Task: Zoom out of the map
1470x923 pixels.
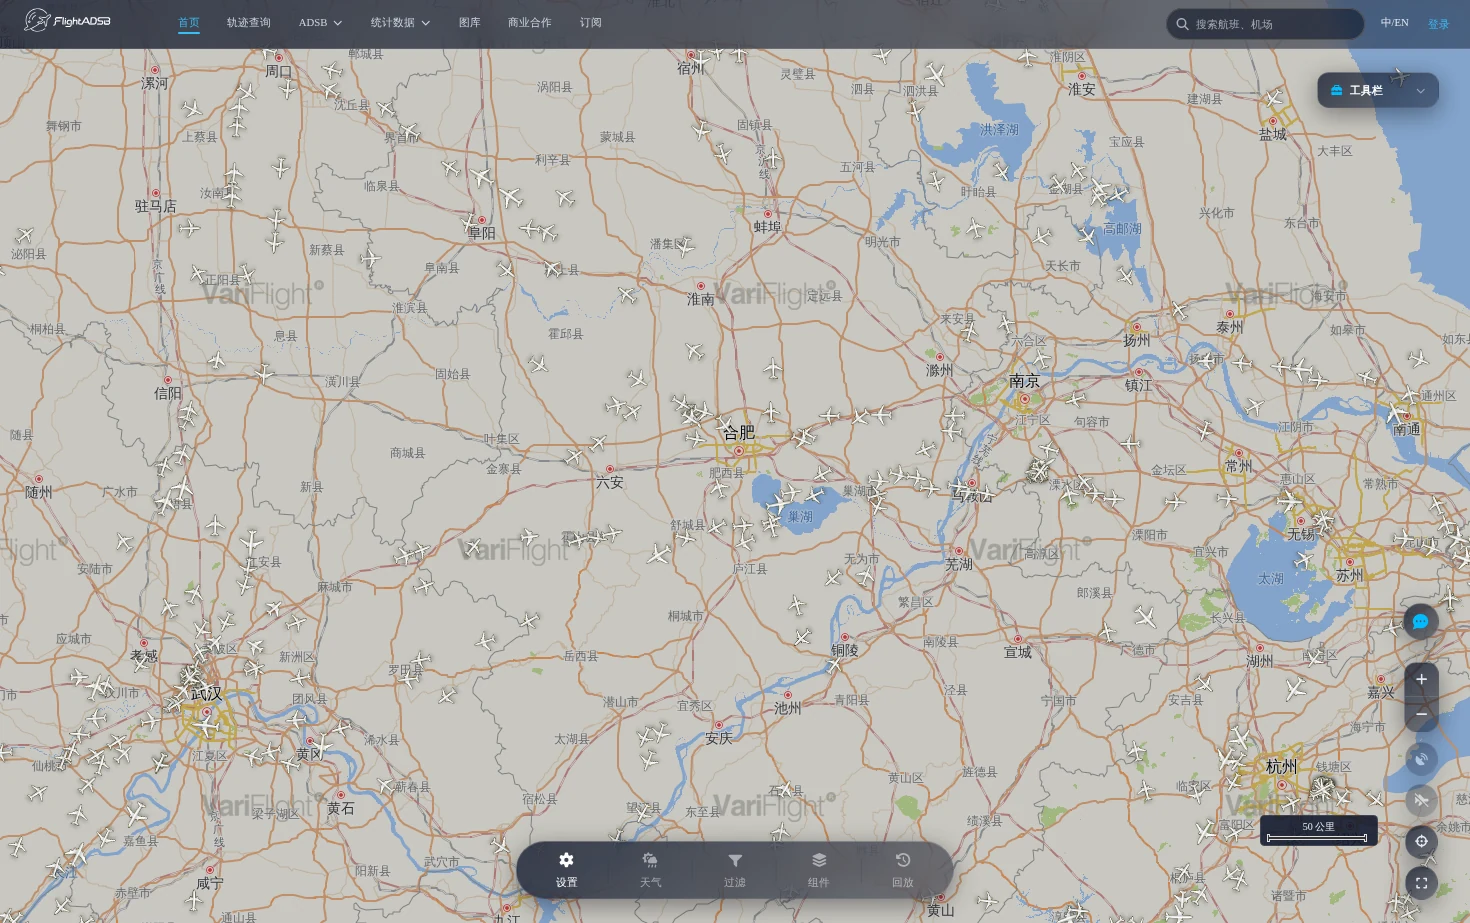Action: click(1421, 714)
